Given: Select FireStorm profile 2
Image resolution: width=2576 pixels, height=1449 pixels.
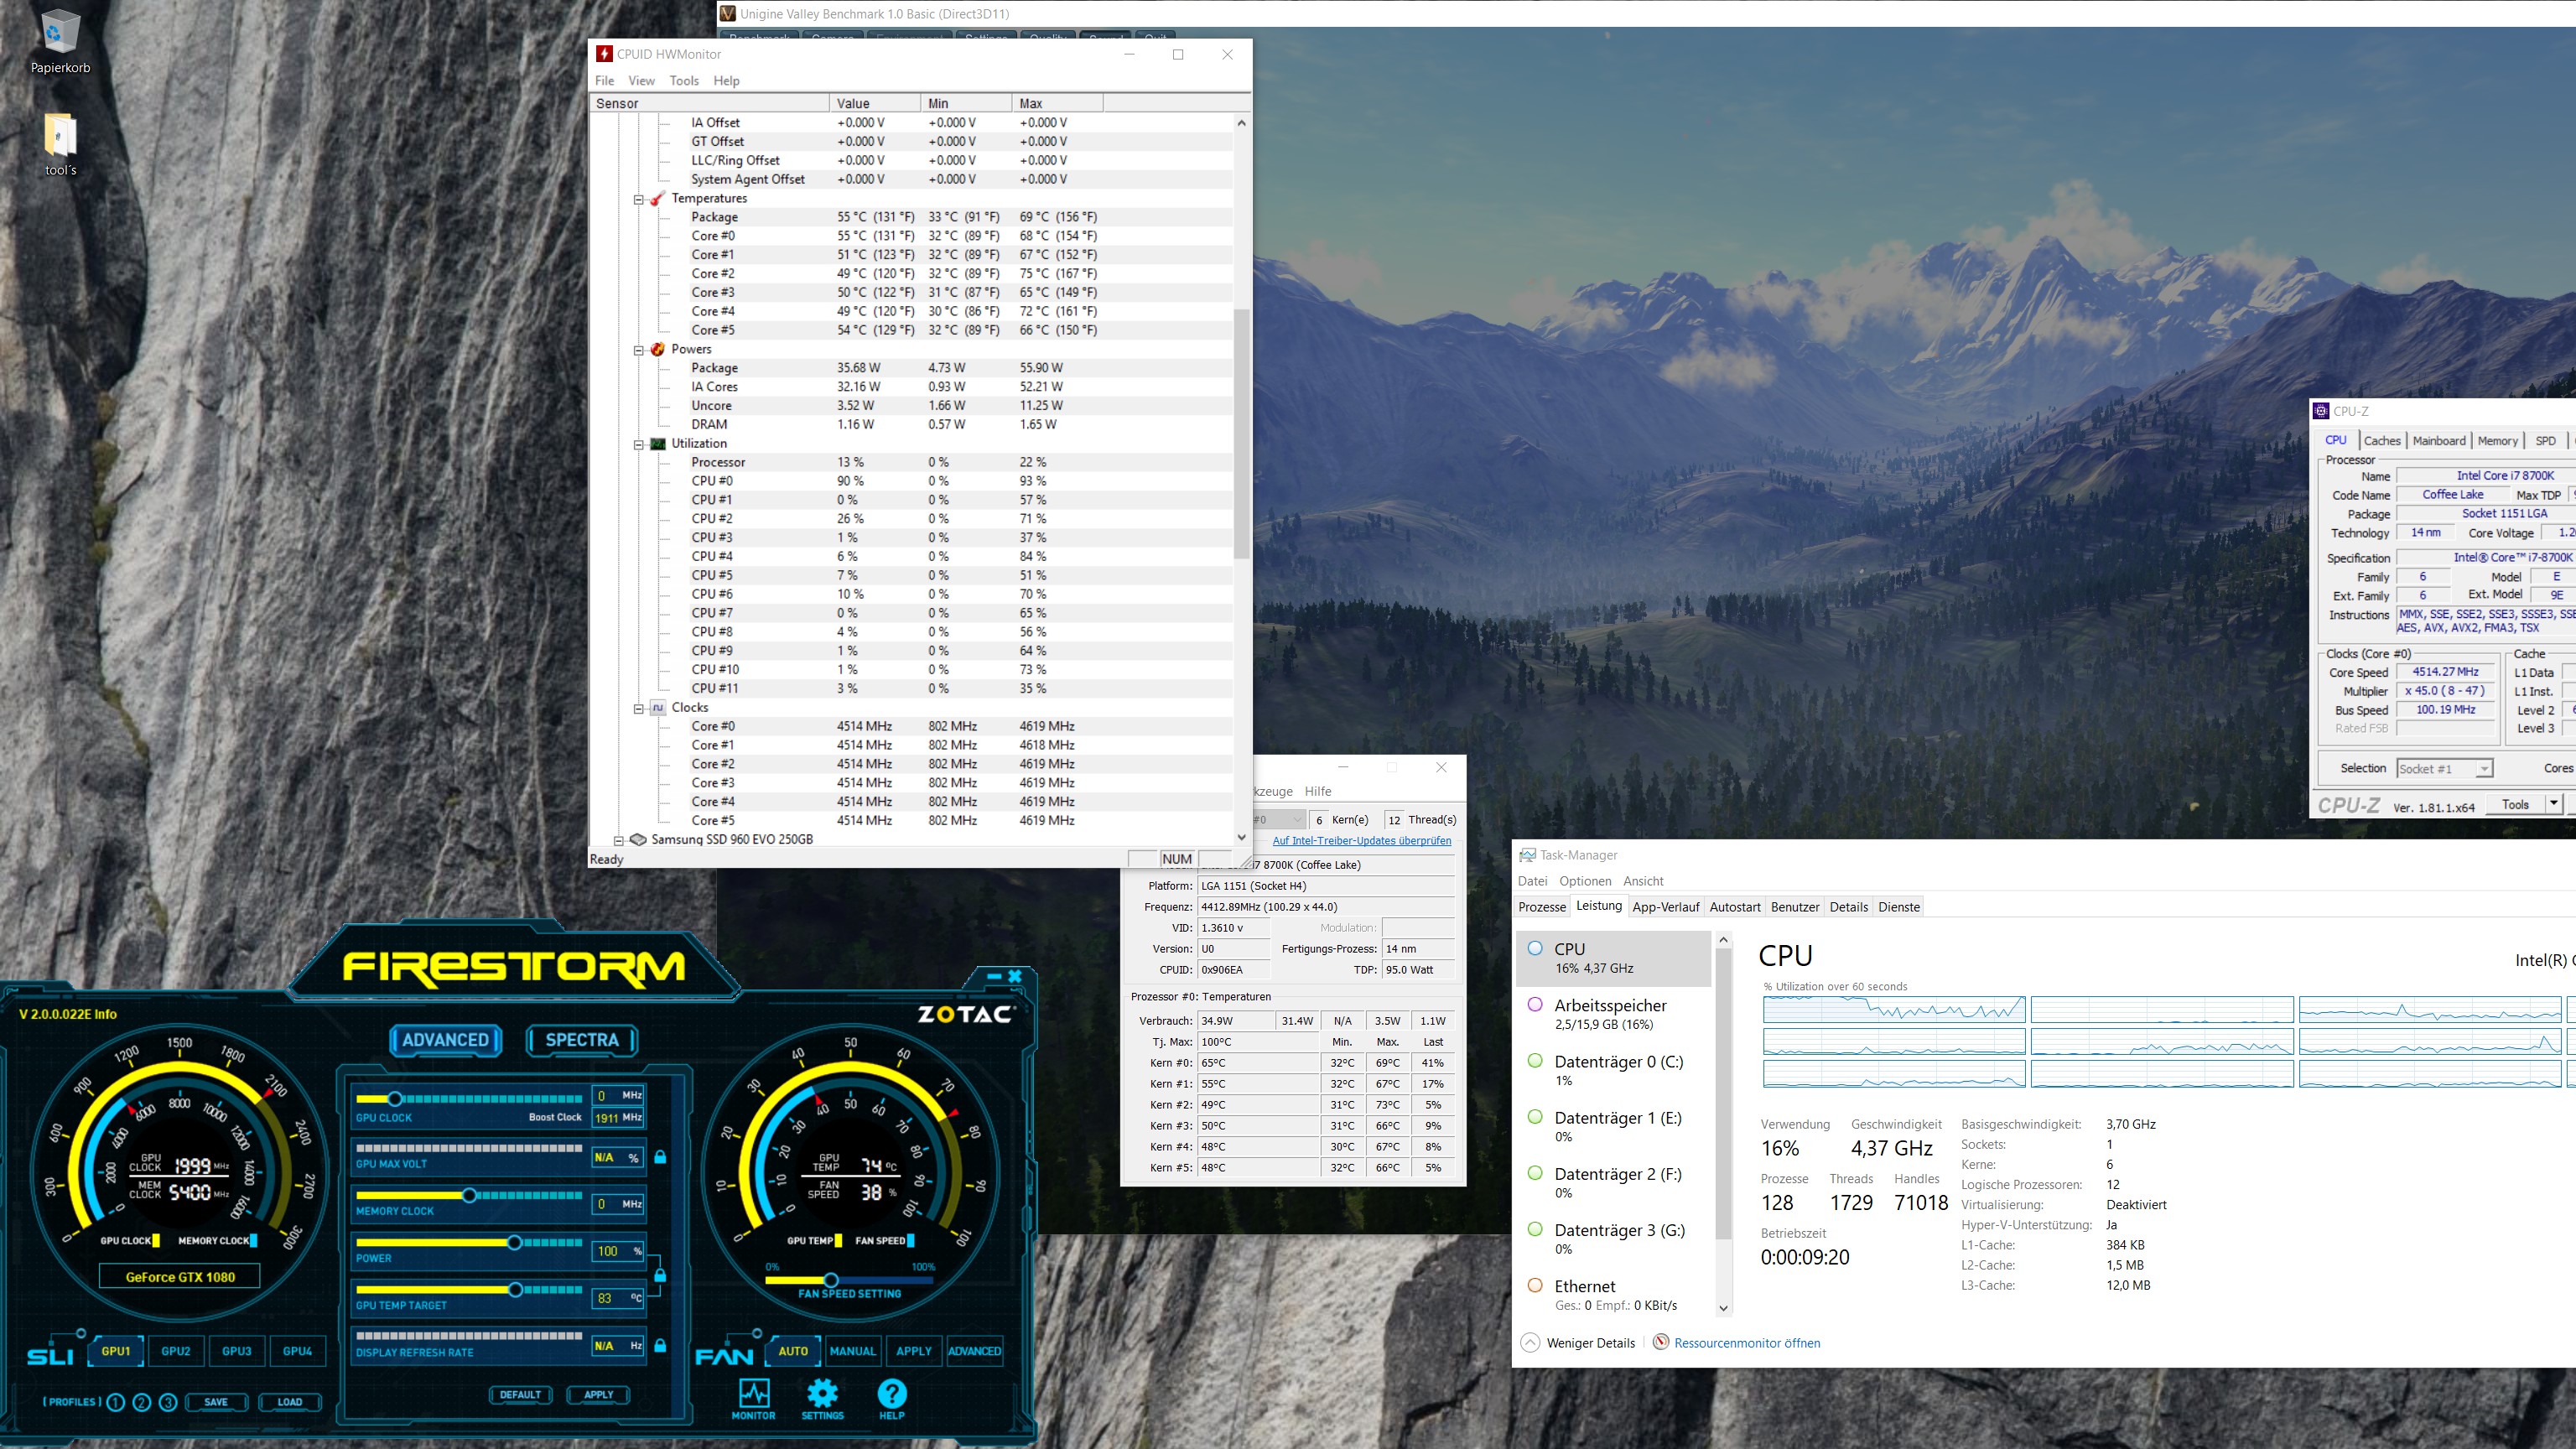Looking at the screenshot, I should [x=141, y=1402].
